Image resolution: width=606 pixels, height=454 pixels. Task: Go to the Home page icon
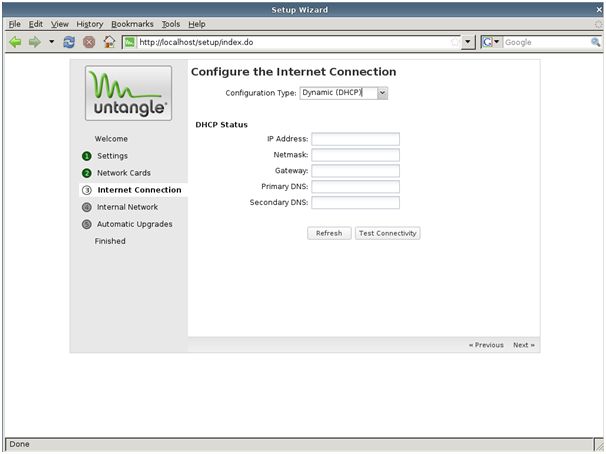pos(109,43)
